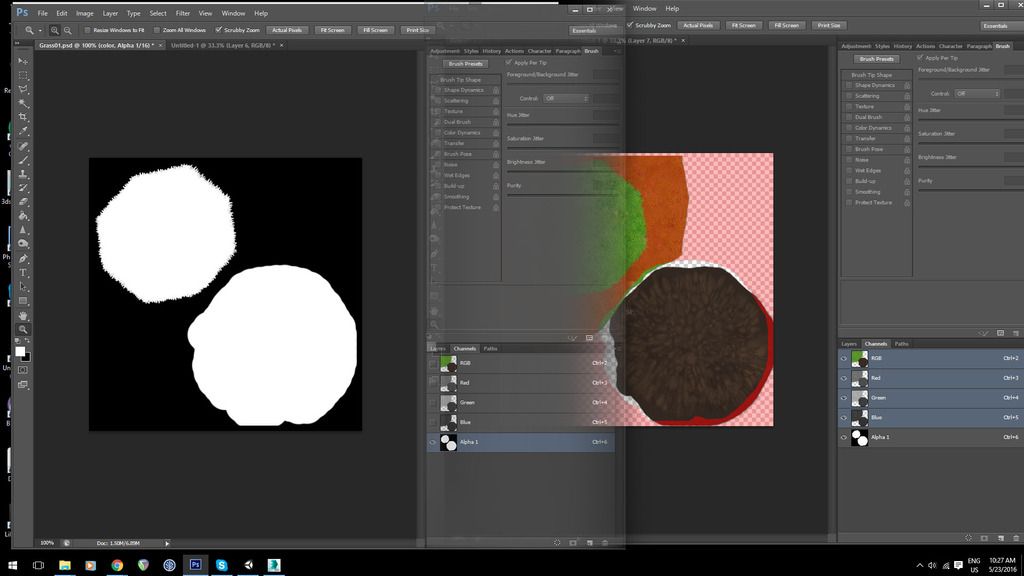Open the Filter menu
The height and width of the screenshot is (576, 1024).
(183, 13)
